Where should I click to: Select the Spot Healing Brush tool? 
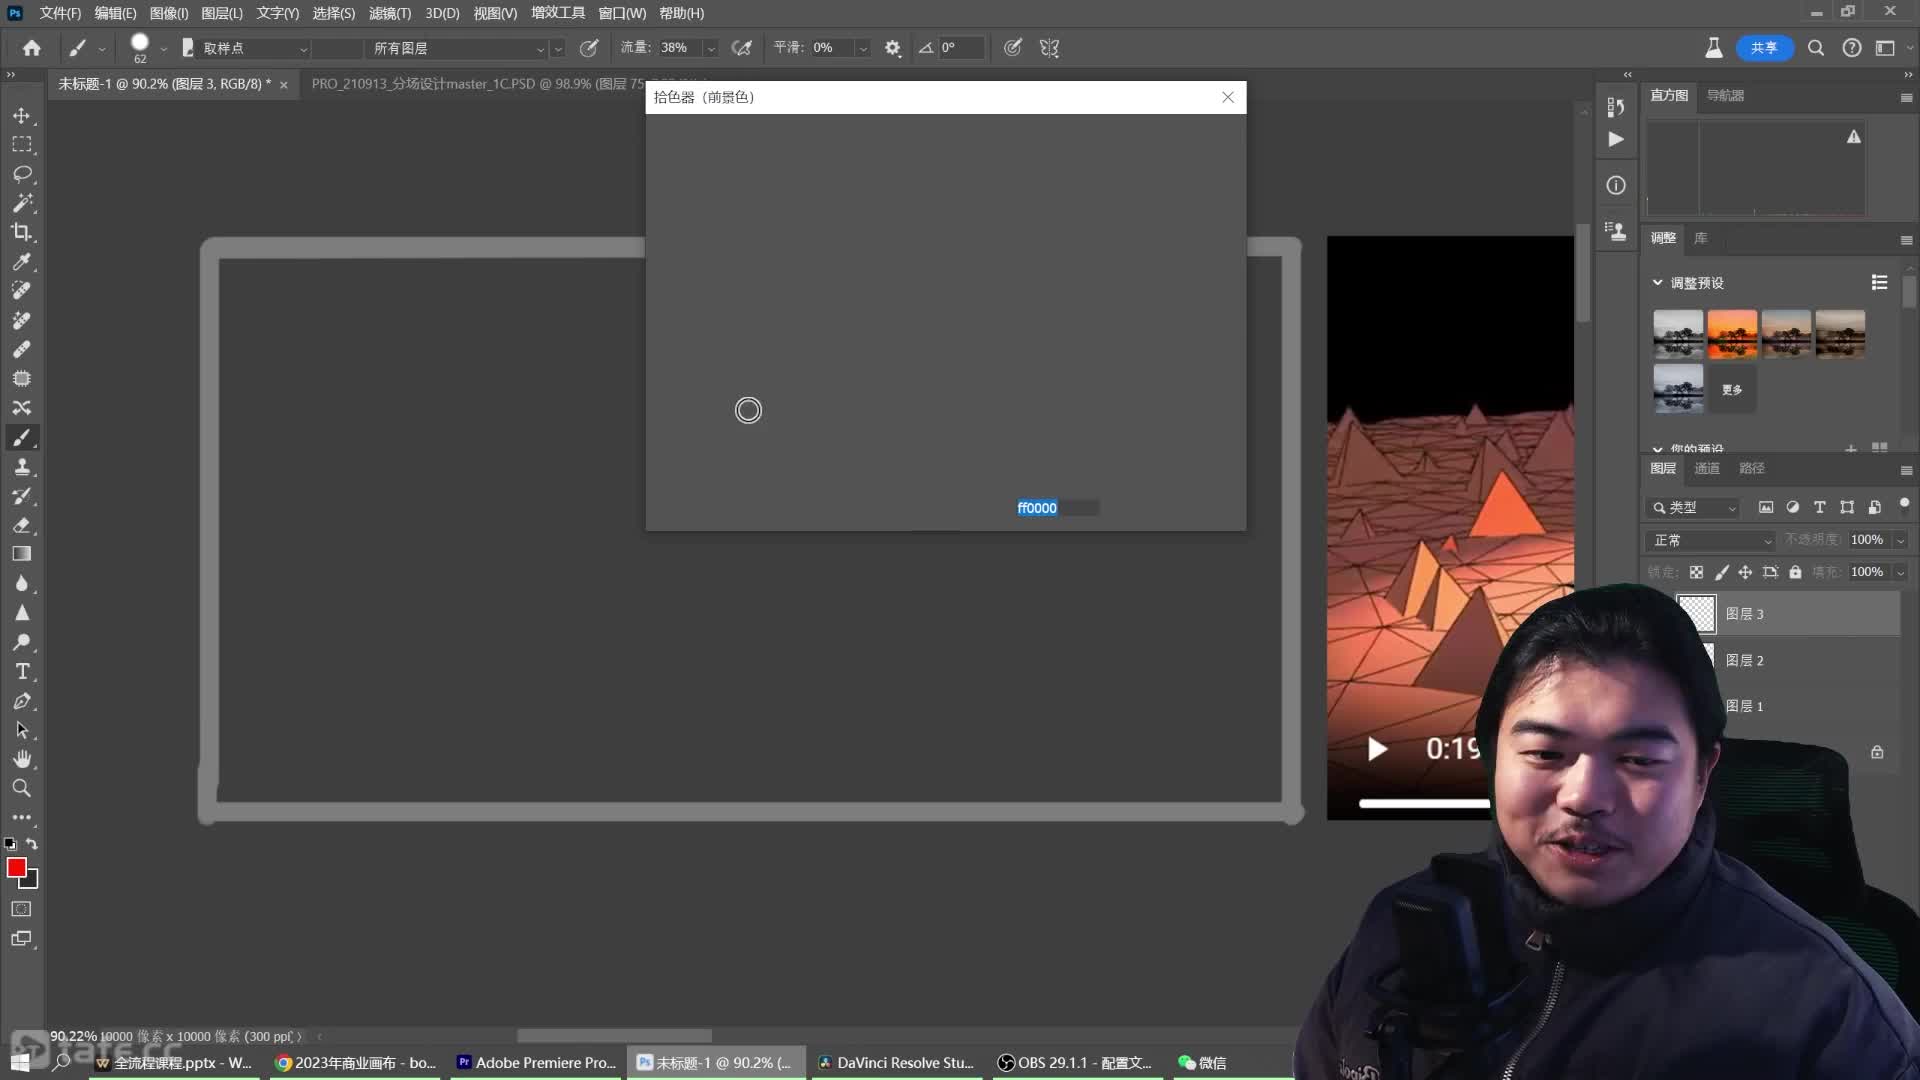pos(22,291)
